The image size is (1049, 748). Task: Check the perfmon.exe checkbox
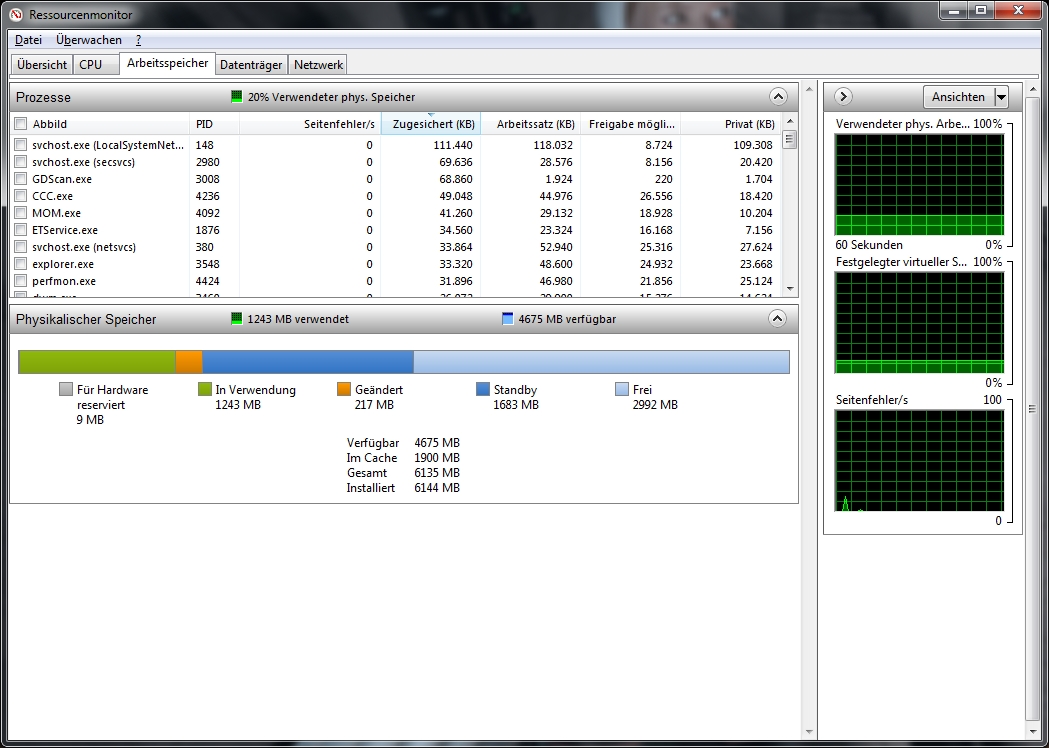pyautogui.click(x=21, y=281)
